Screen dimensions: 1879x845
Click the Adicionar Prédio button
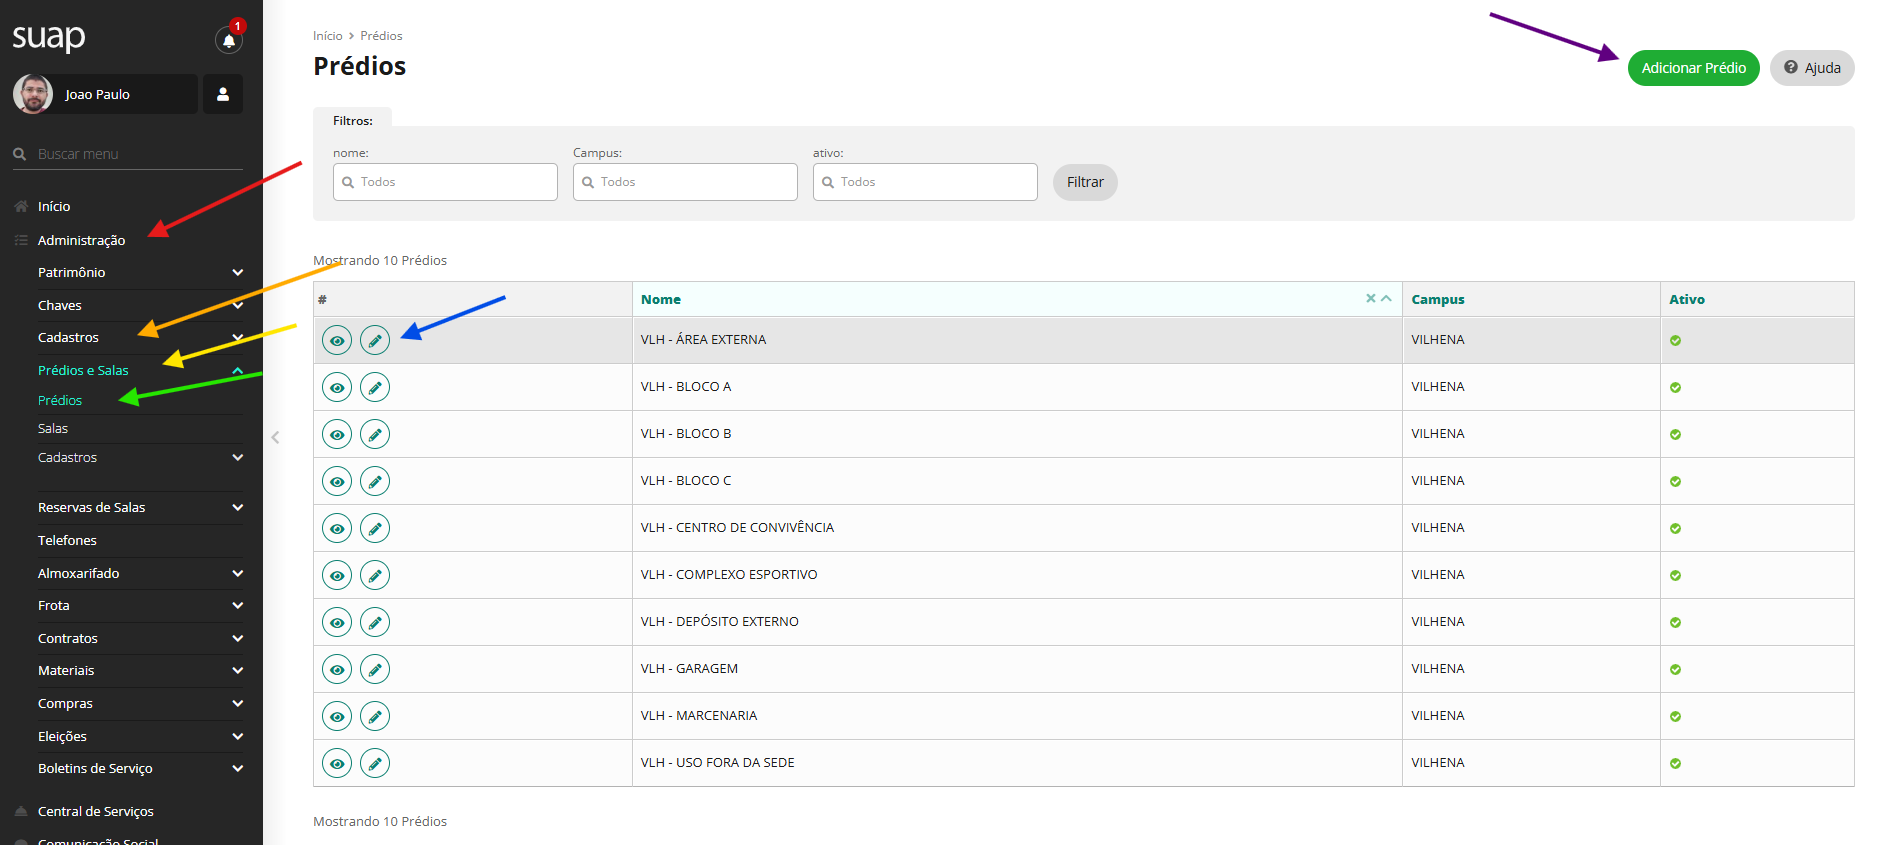[x=1693, y=68]
